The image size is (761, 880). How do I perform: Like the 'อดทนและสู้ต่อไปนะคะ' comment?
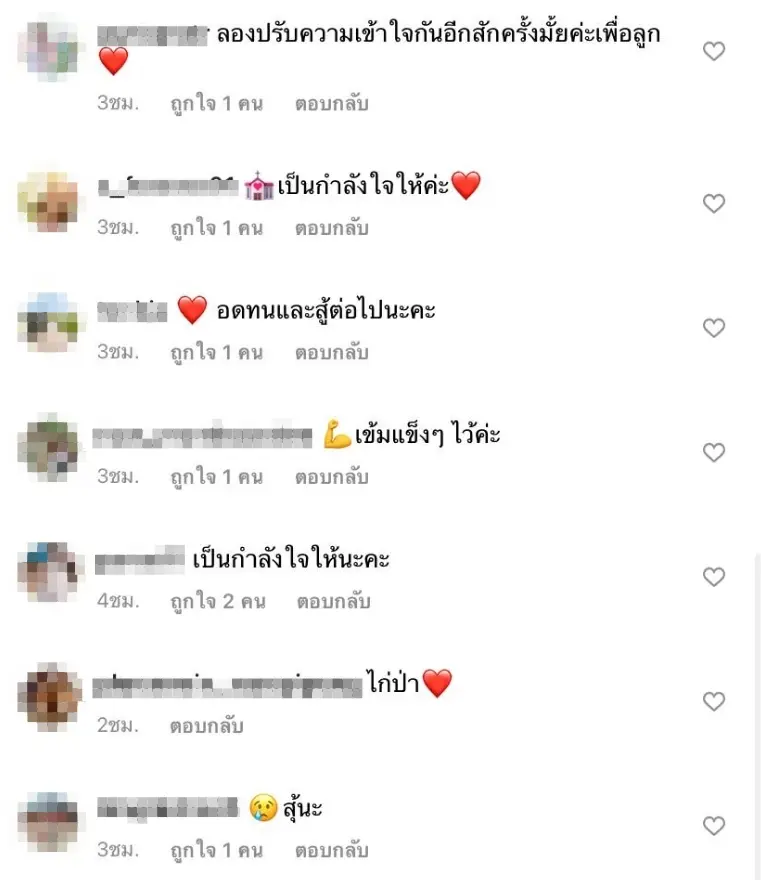pyautogui.click(x=714, y=328)
